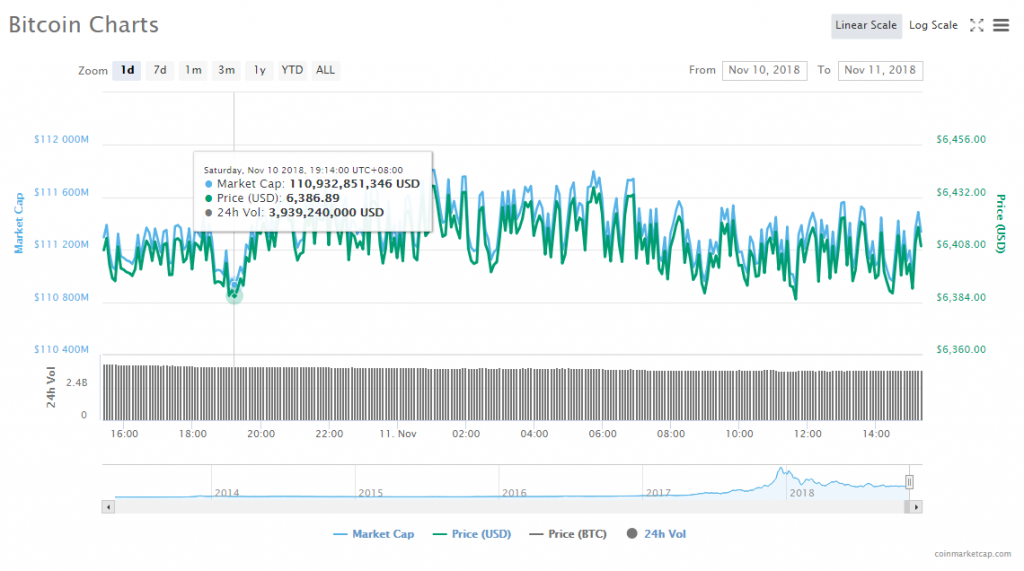The height and width of the screenshot is (571, 1024).
Task: Toggle Market Cap series in legend
Action: tap(373, 534)
